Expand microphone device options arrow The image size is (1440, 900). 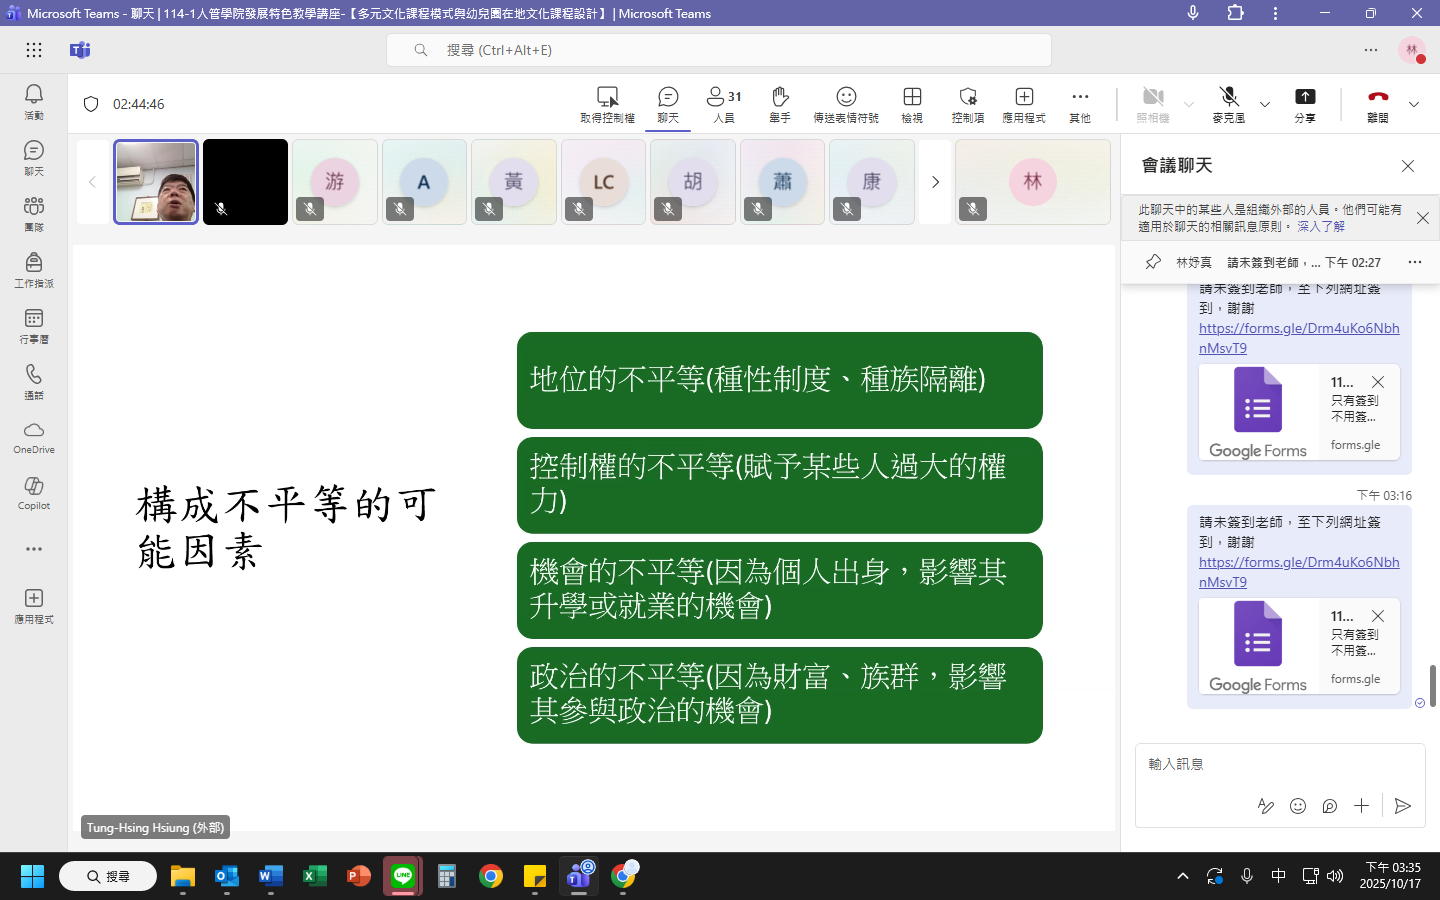[x=1265, y=104]
